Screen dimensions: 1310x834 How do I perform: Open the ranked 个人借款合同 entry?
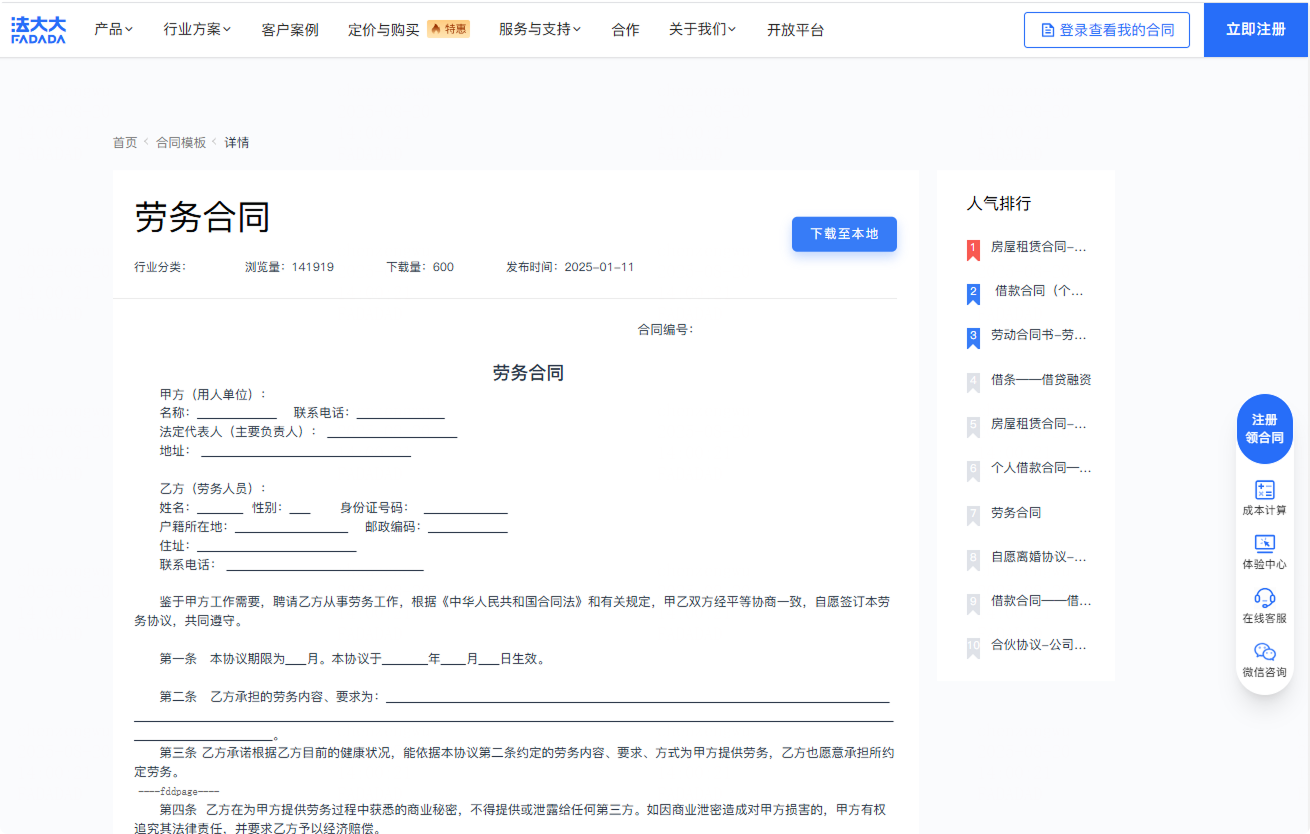click(1041, 468)
